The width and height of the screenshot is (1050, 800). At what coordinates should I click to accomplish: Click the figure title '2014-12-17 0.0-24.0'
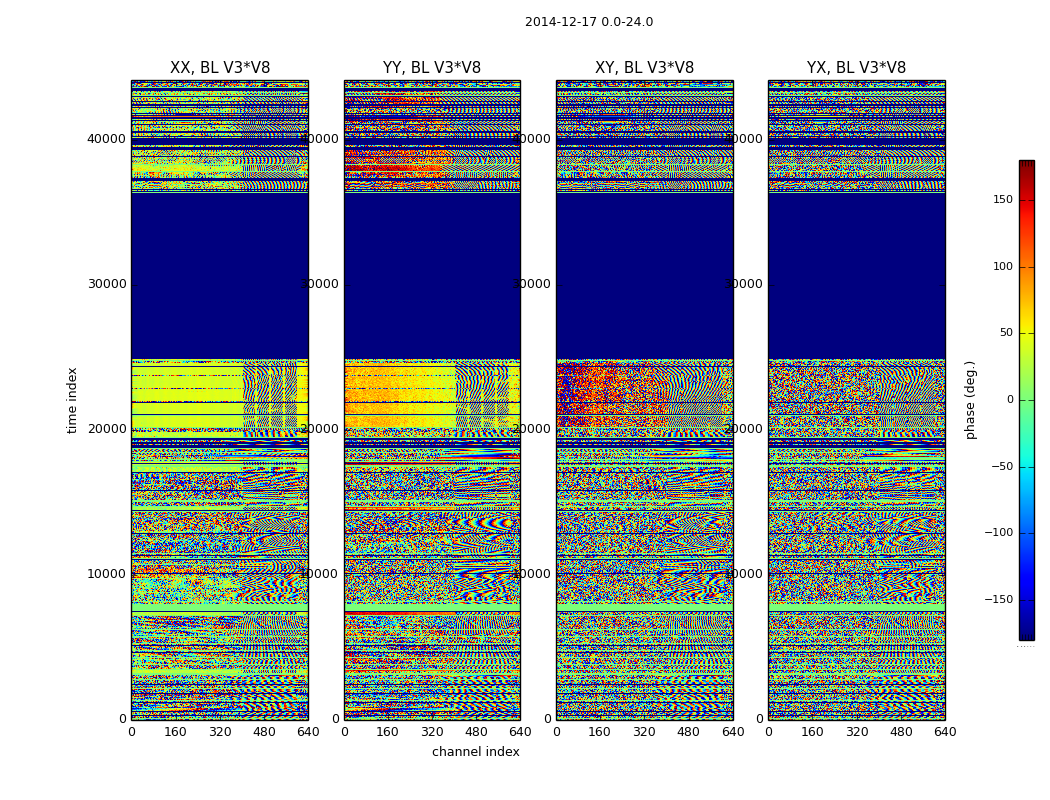(x=589, y=22)
